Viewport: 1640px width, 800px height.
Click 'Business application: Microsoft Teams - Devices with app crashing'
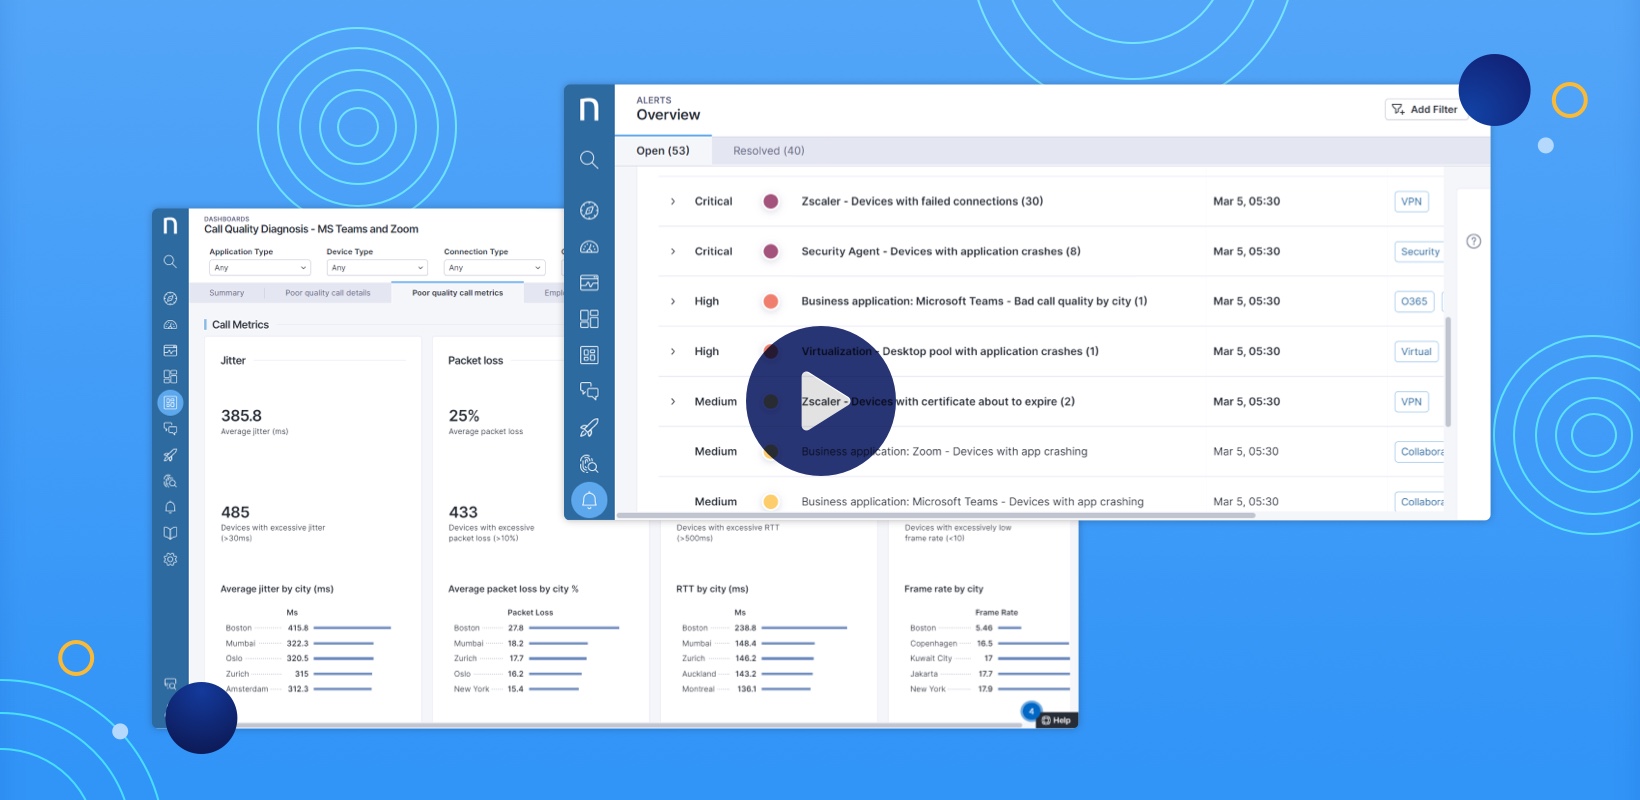click(x=972, y=502)
